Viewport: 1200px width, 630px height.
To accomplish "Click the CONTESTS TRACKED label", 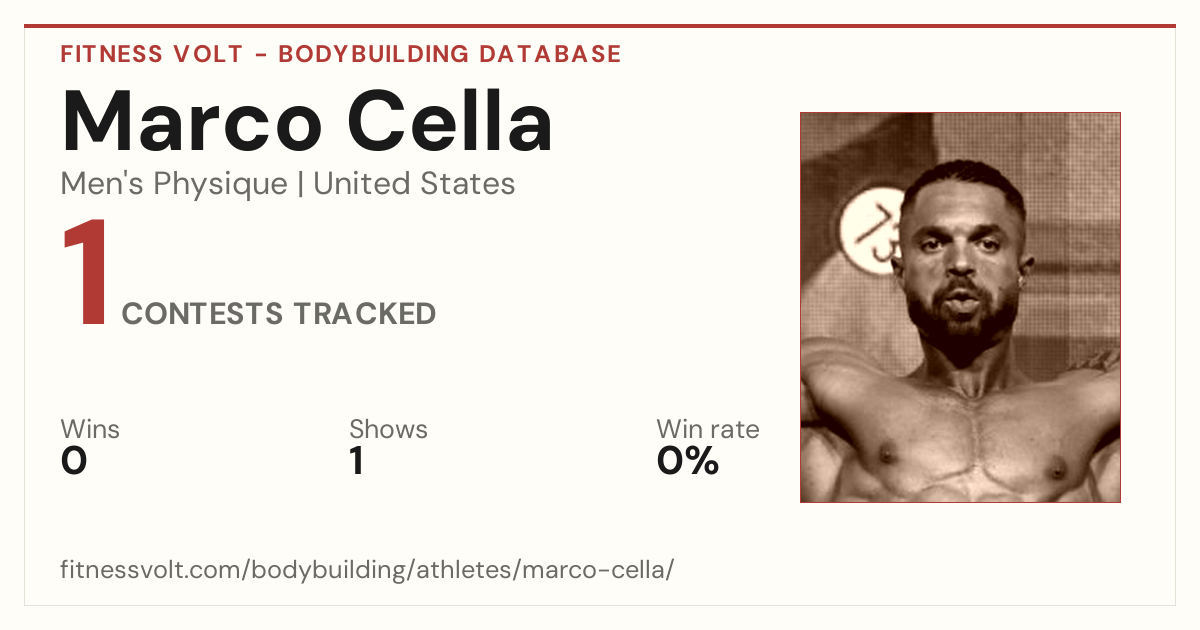I will click(279, 314).
